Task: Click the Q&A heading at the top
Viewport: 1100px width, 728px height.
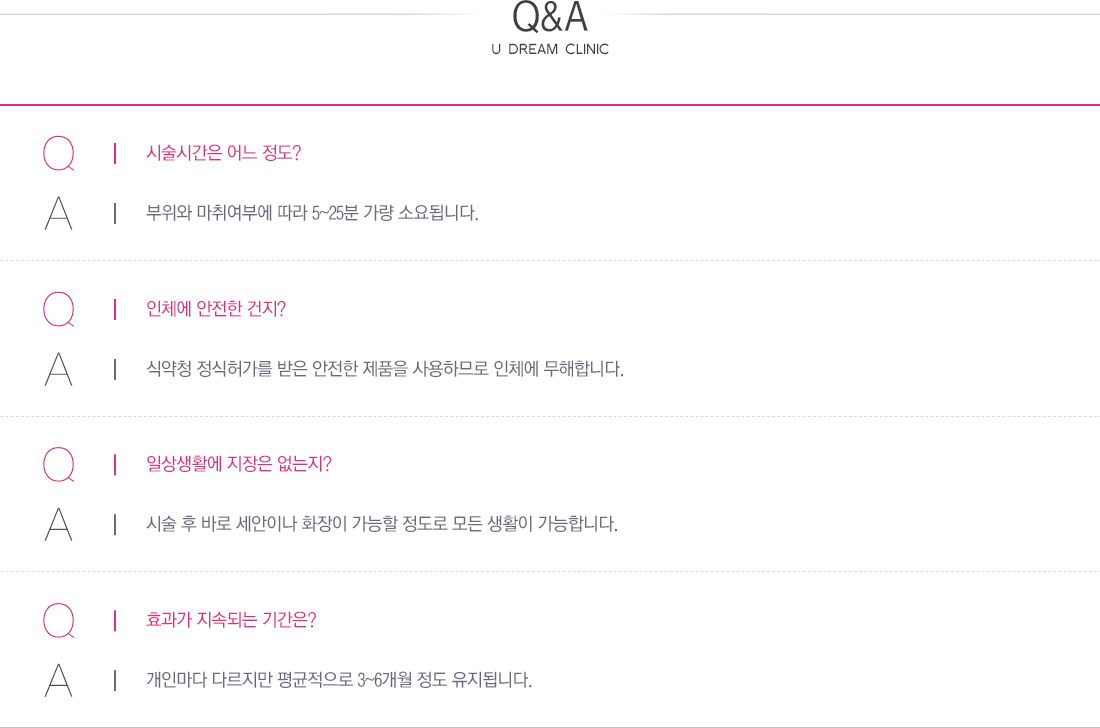Action: coord(550,17)
